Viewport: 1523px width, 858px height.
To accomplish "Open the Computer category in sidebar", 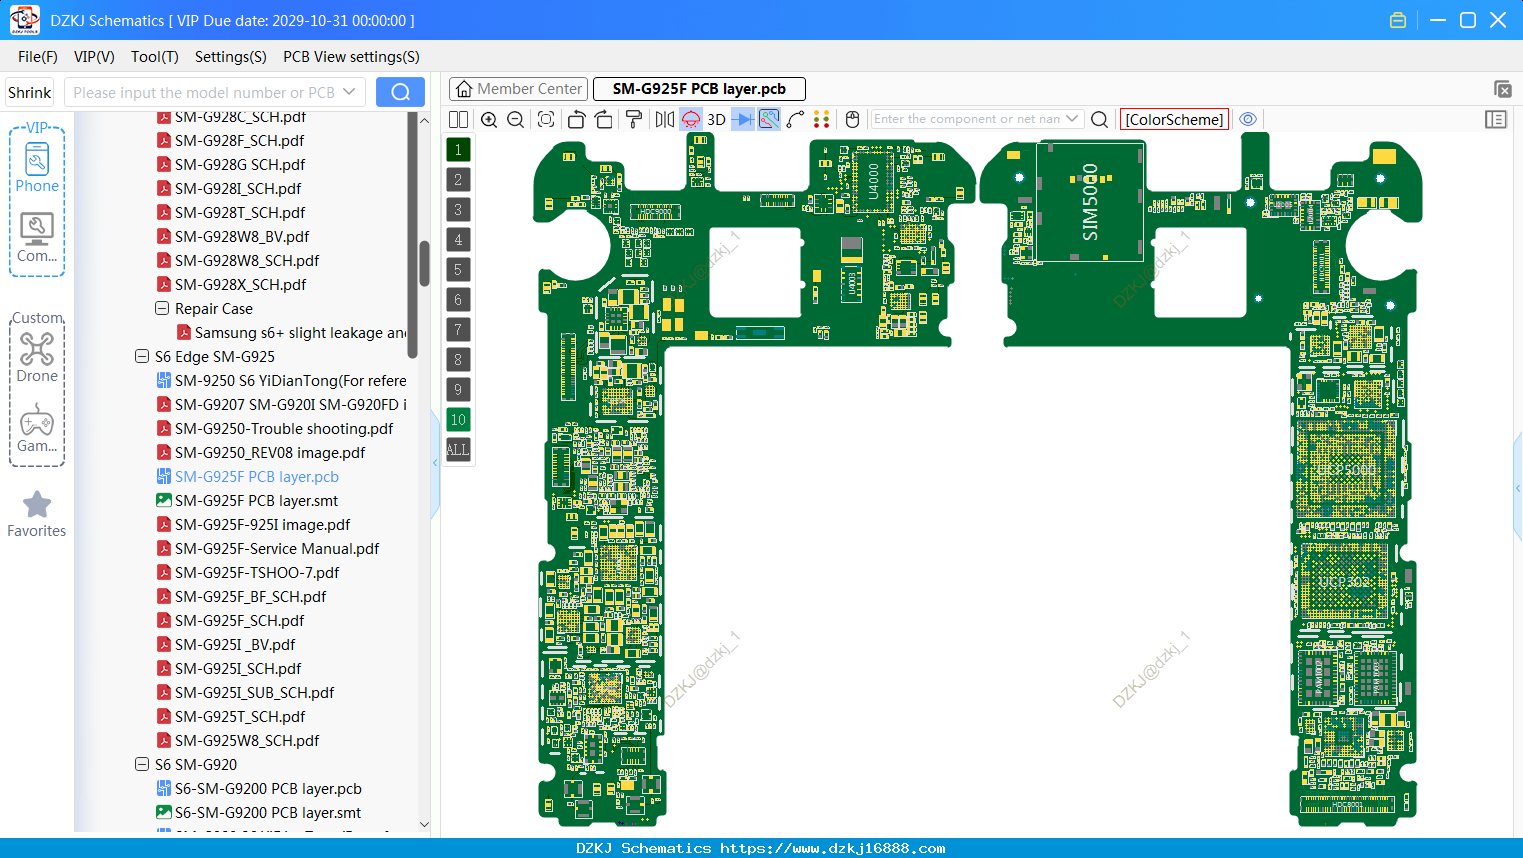I will tap(37, 238).
